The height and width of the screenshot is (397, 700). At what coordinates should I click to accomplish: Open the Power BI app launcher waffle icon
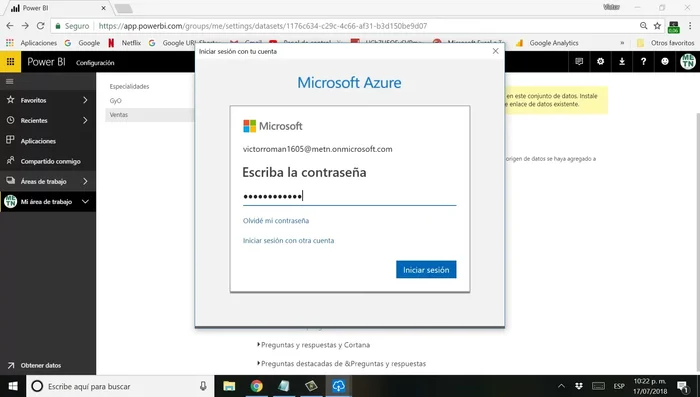coord(10,62)
